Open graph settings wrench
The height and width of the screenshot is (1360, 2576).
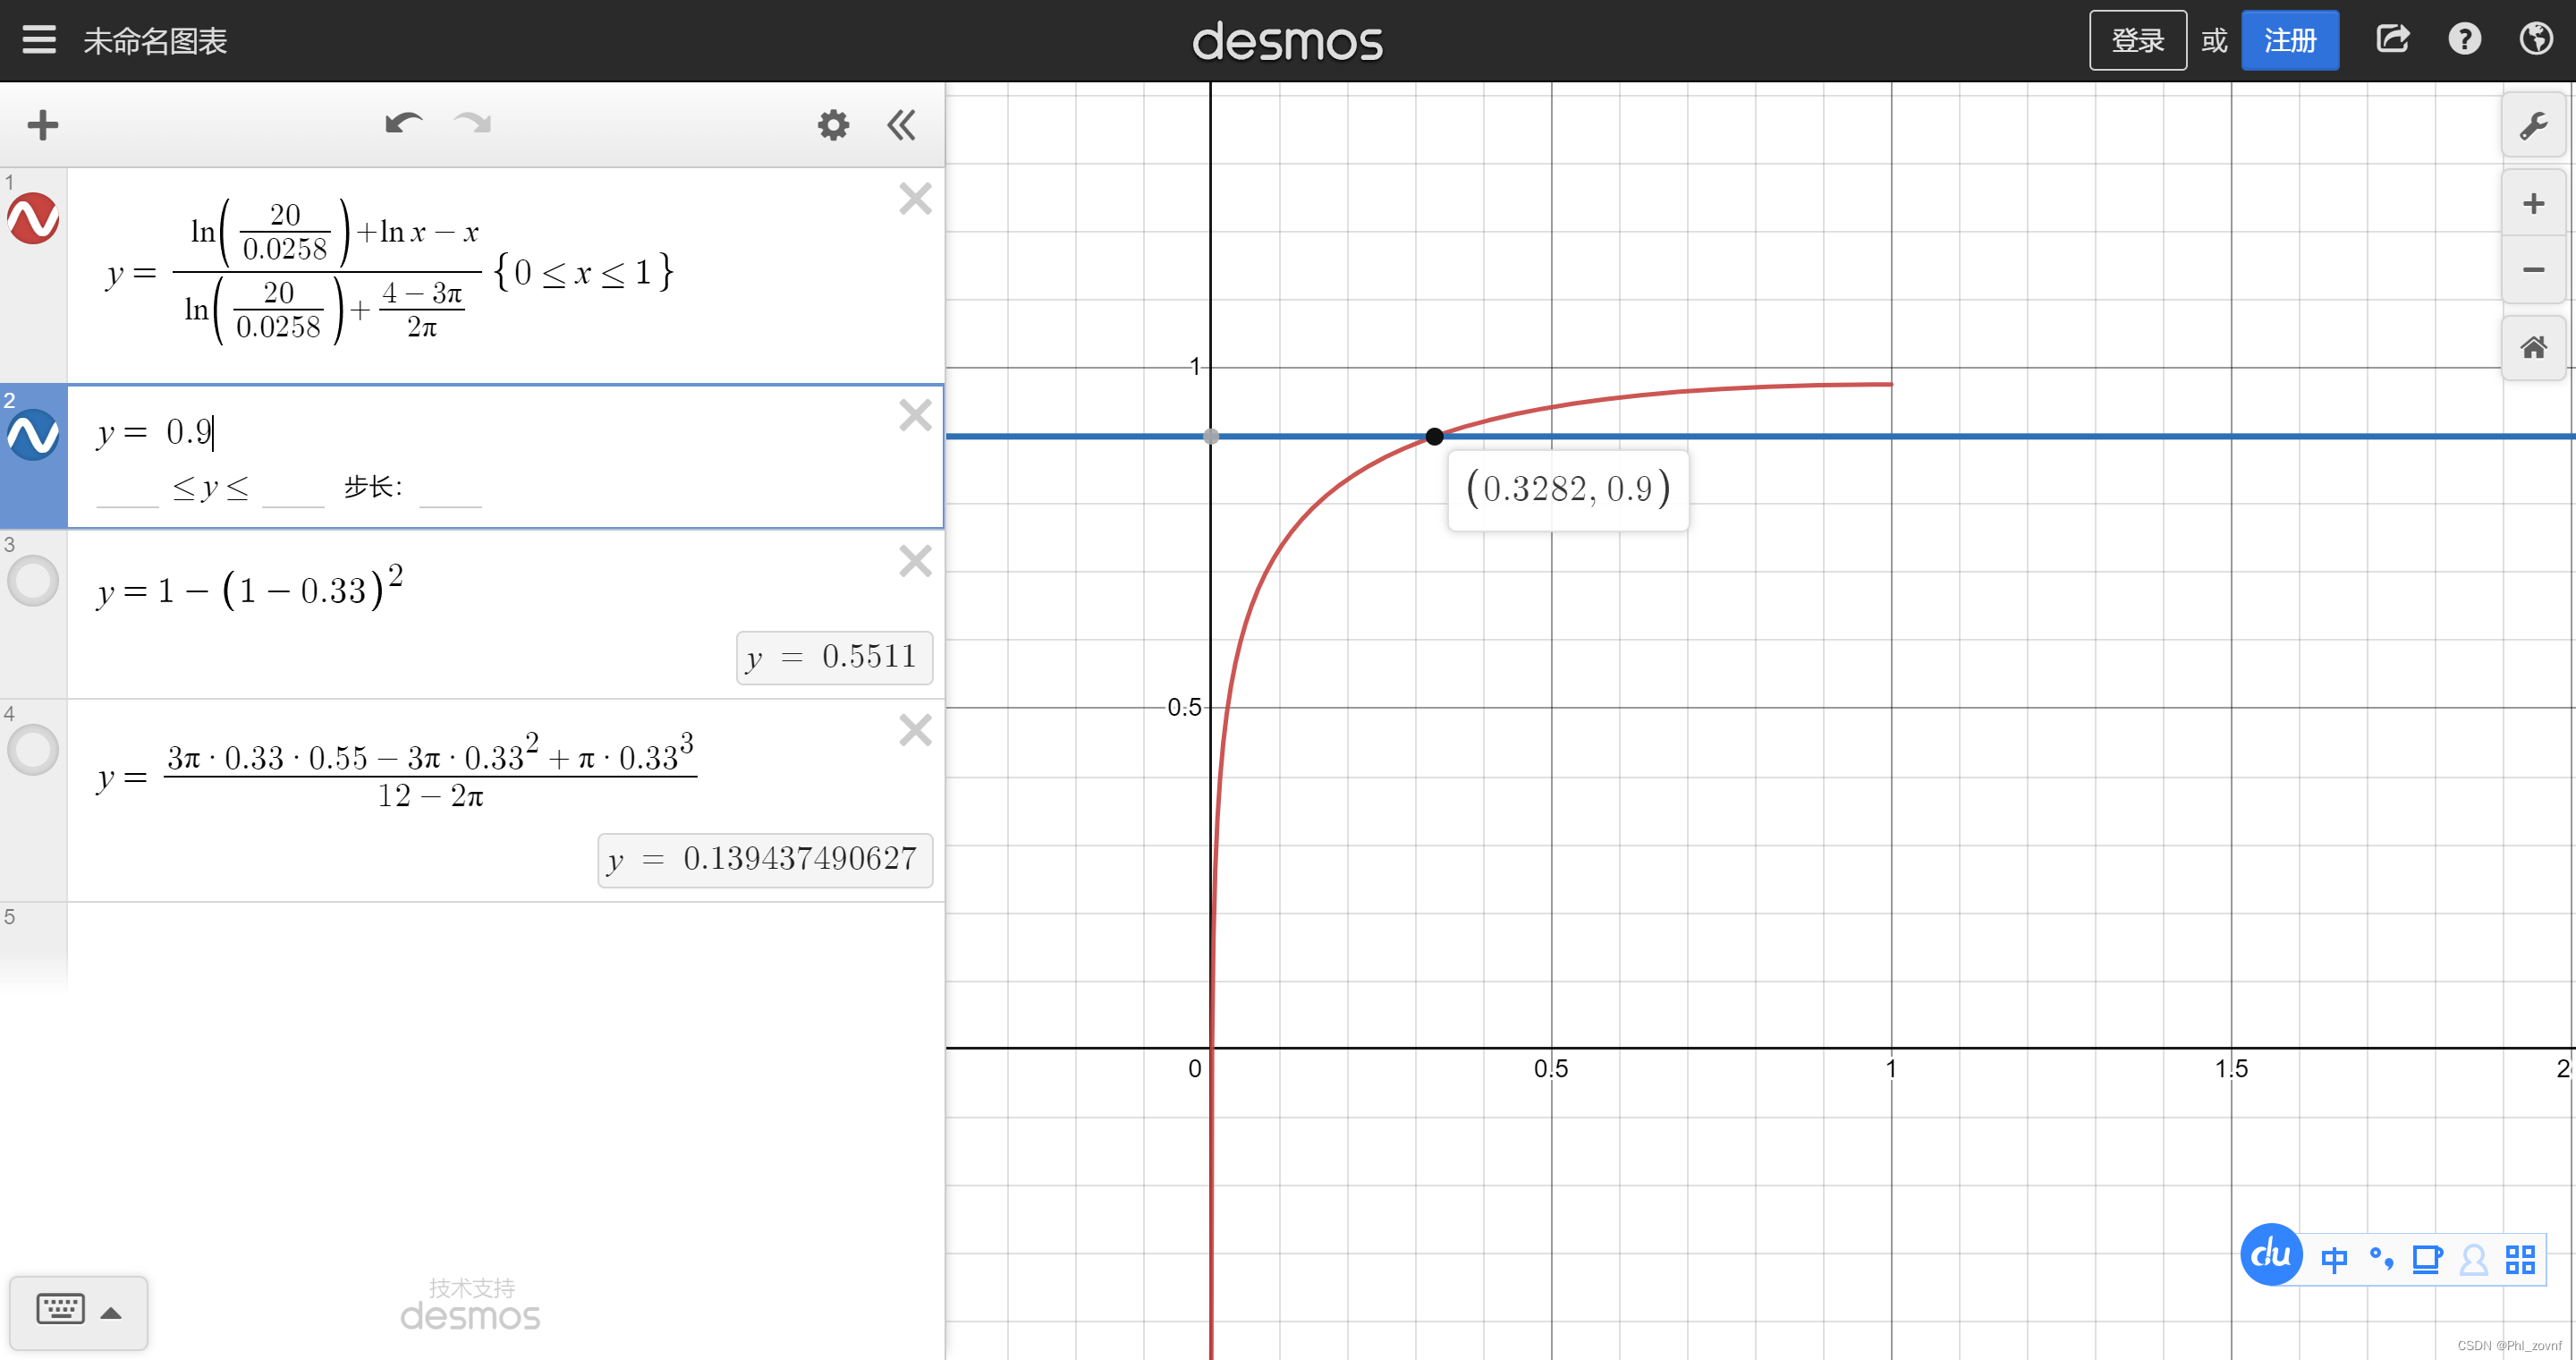2533,125
